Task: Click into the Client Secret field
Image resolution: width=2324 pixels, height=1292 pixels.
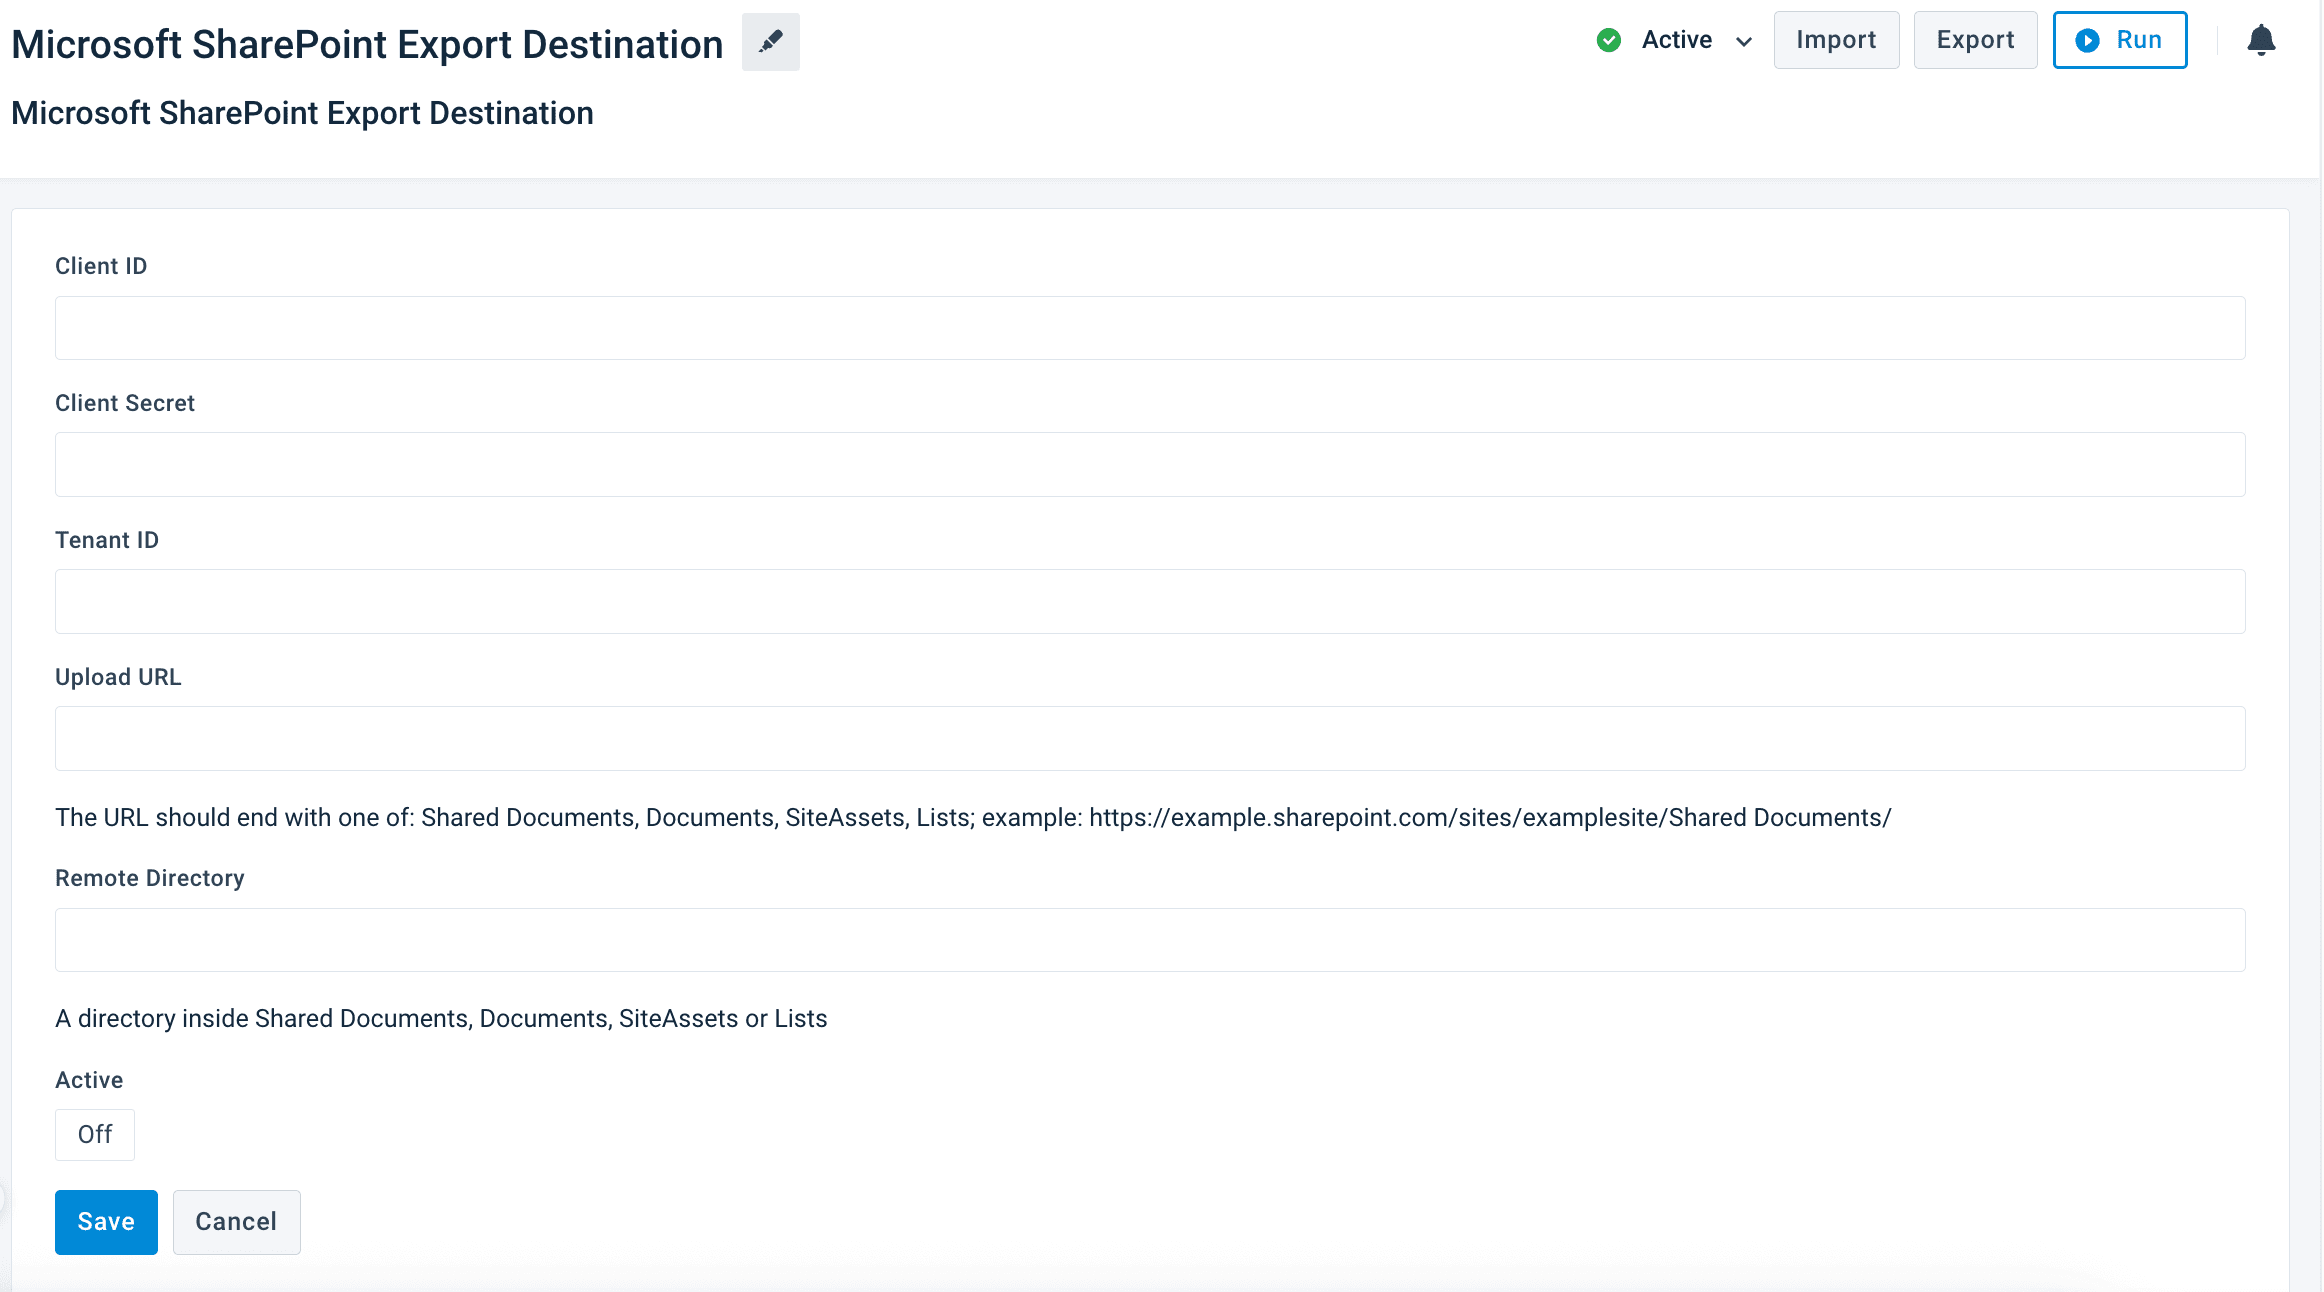Action: (1150, 464)
